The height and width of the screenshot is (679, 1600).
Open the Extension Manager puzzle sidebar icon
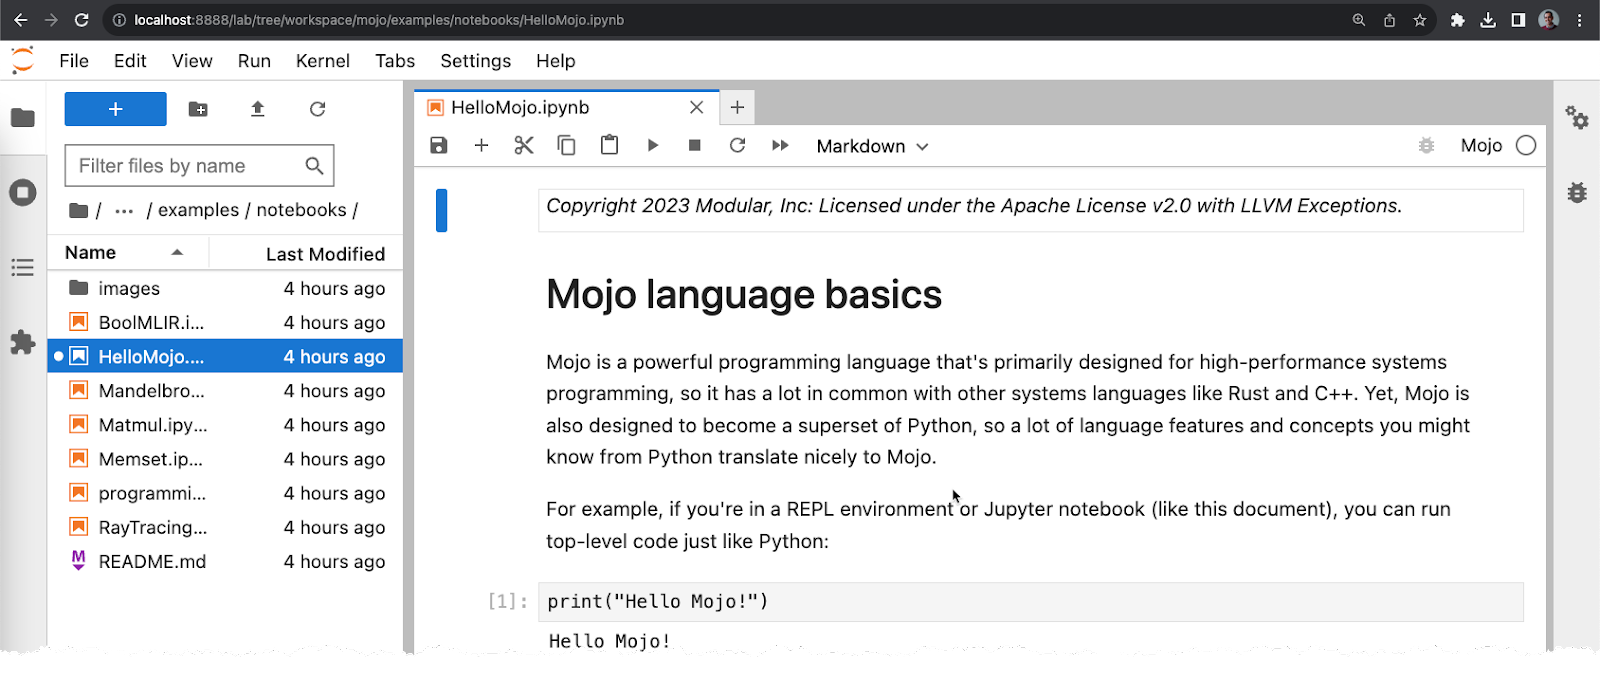click(x=22, y=342)
